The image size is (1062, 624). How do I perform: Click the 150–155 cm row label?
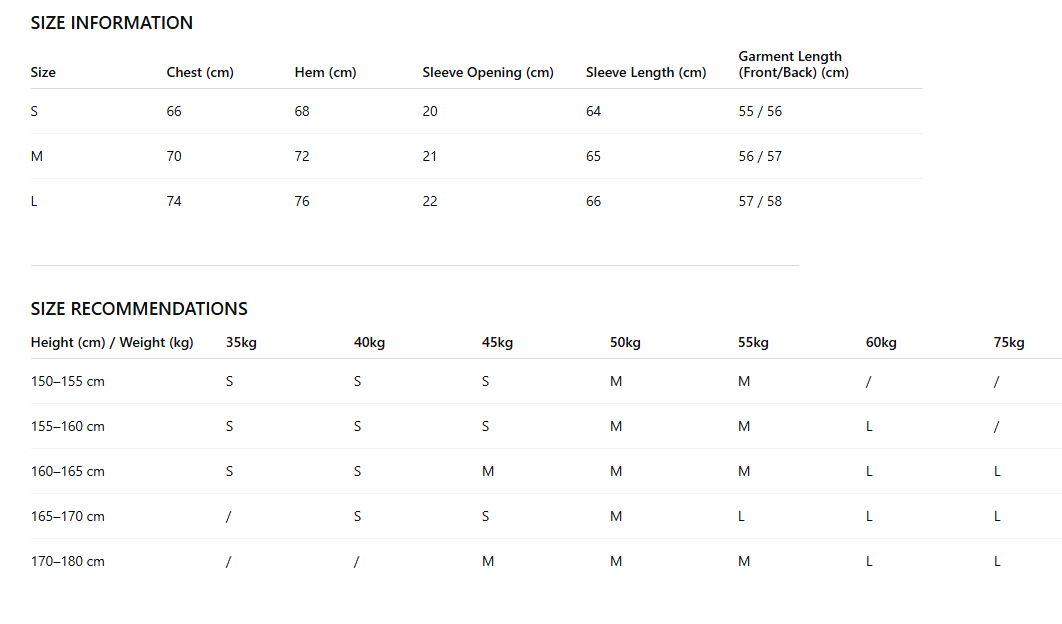68,381
